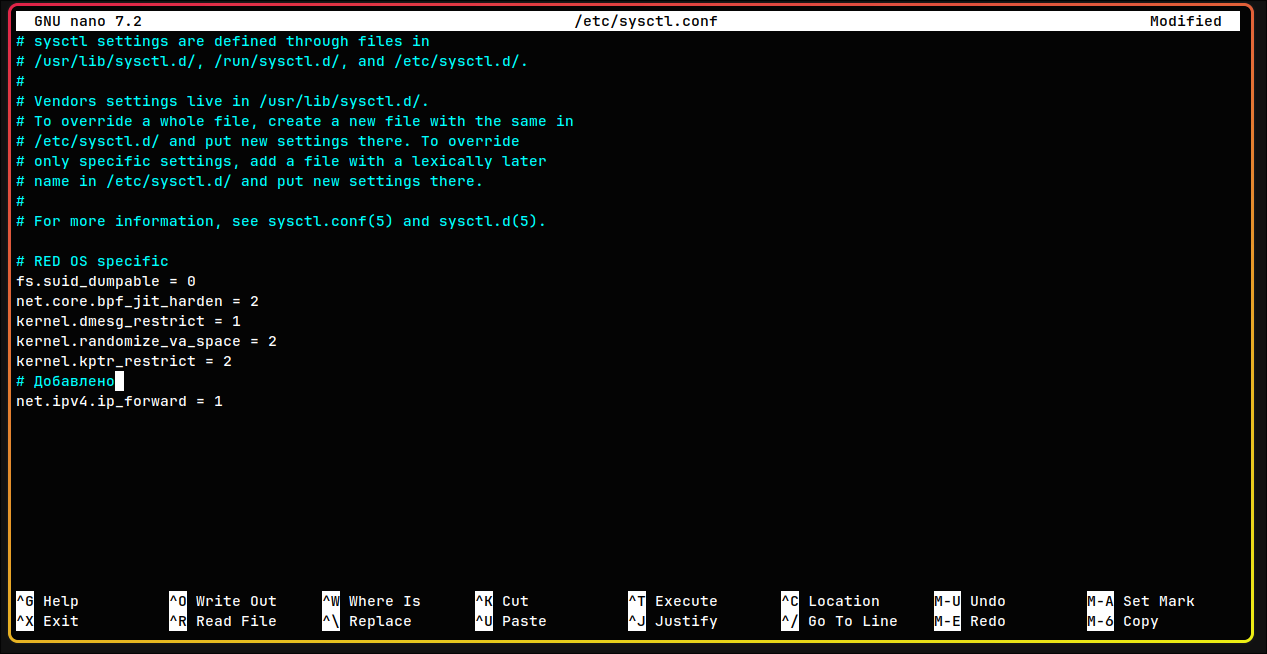Click the ^W Where Is shortcut
This screenshot has width=1267, height=654.
371,601
